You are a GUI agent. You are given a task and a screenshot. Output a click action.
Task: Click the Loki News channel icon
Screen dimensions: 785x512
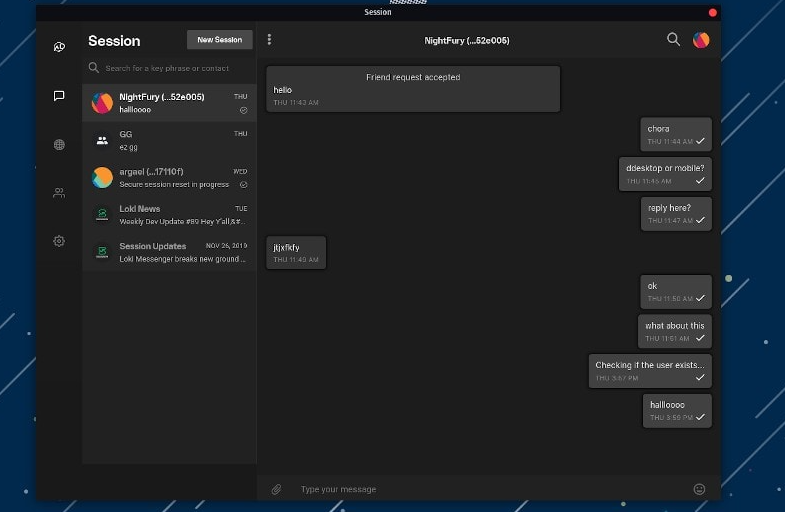102,215
